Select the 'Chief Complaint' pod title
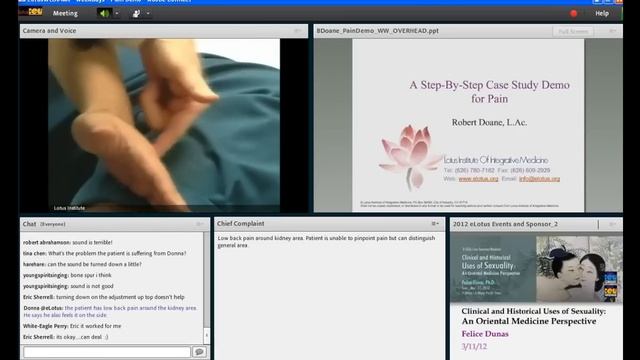This screenshot has width=640, height=360. pos(240,224)
